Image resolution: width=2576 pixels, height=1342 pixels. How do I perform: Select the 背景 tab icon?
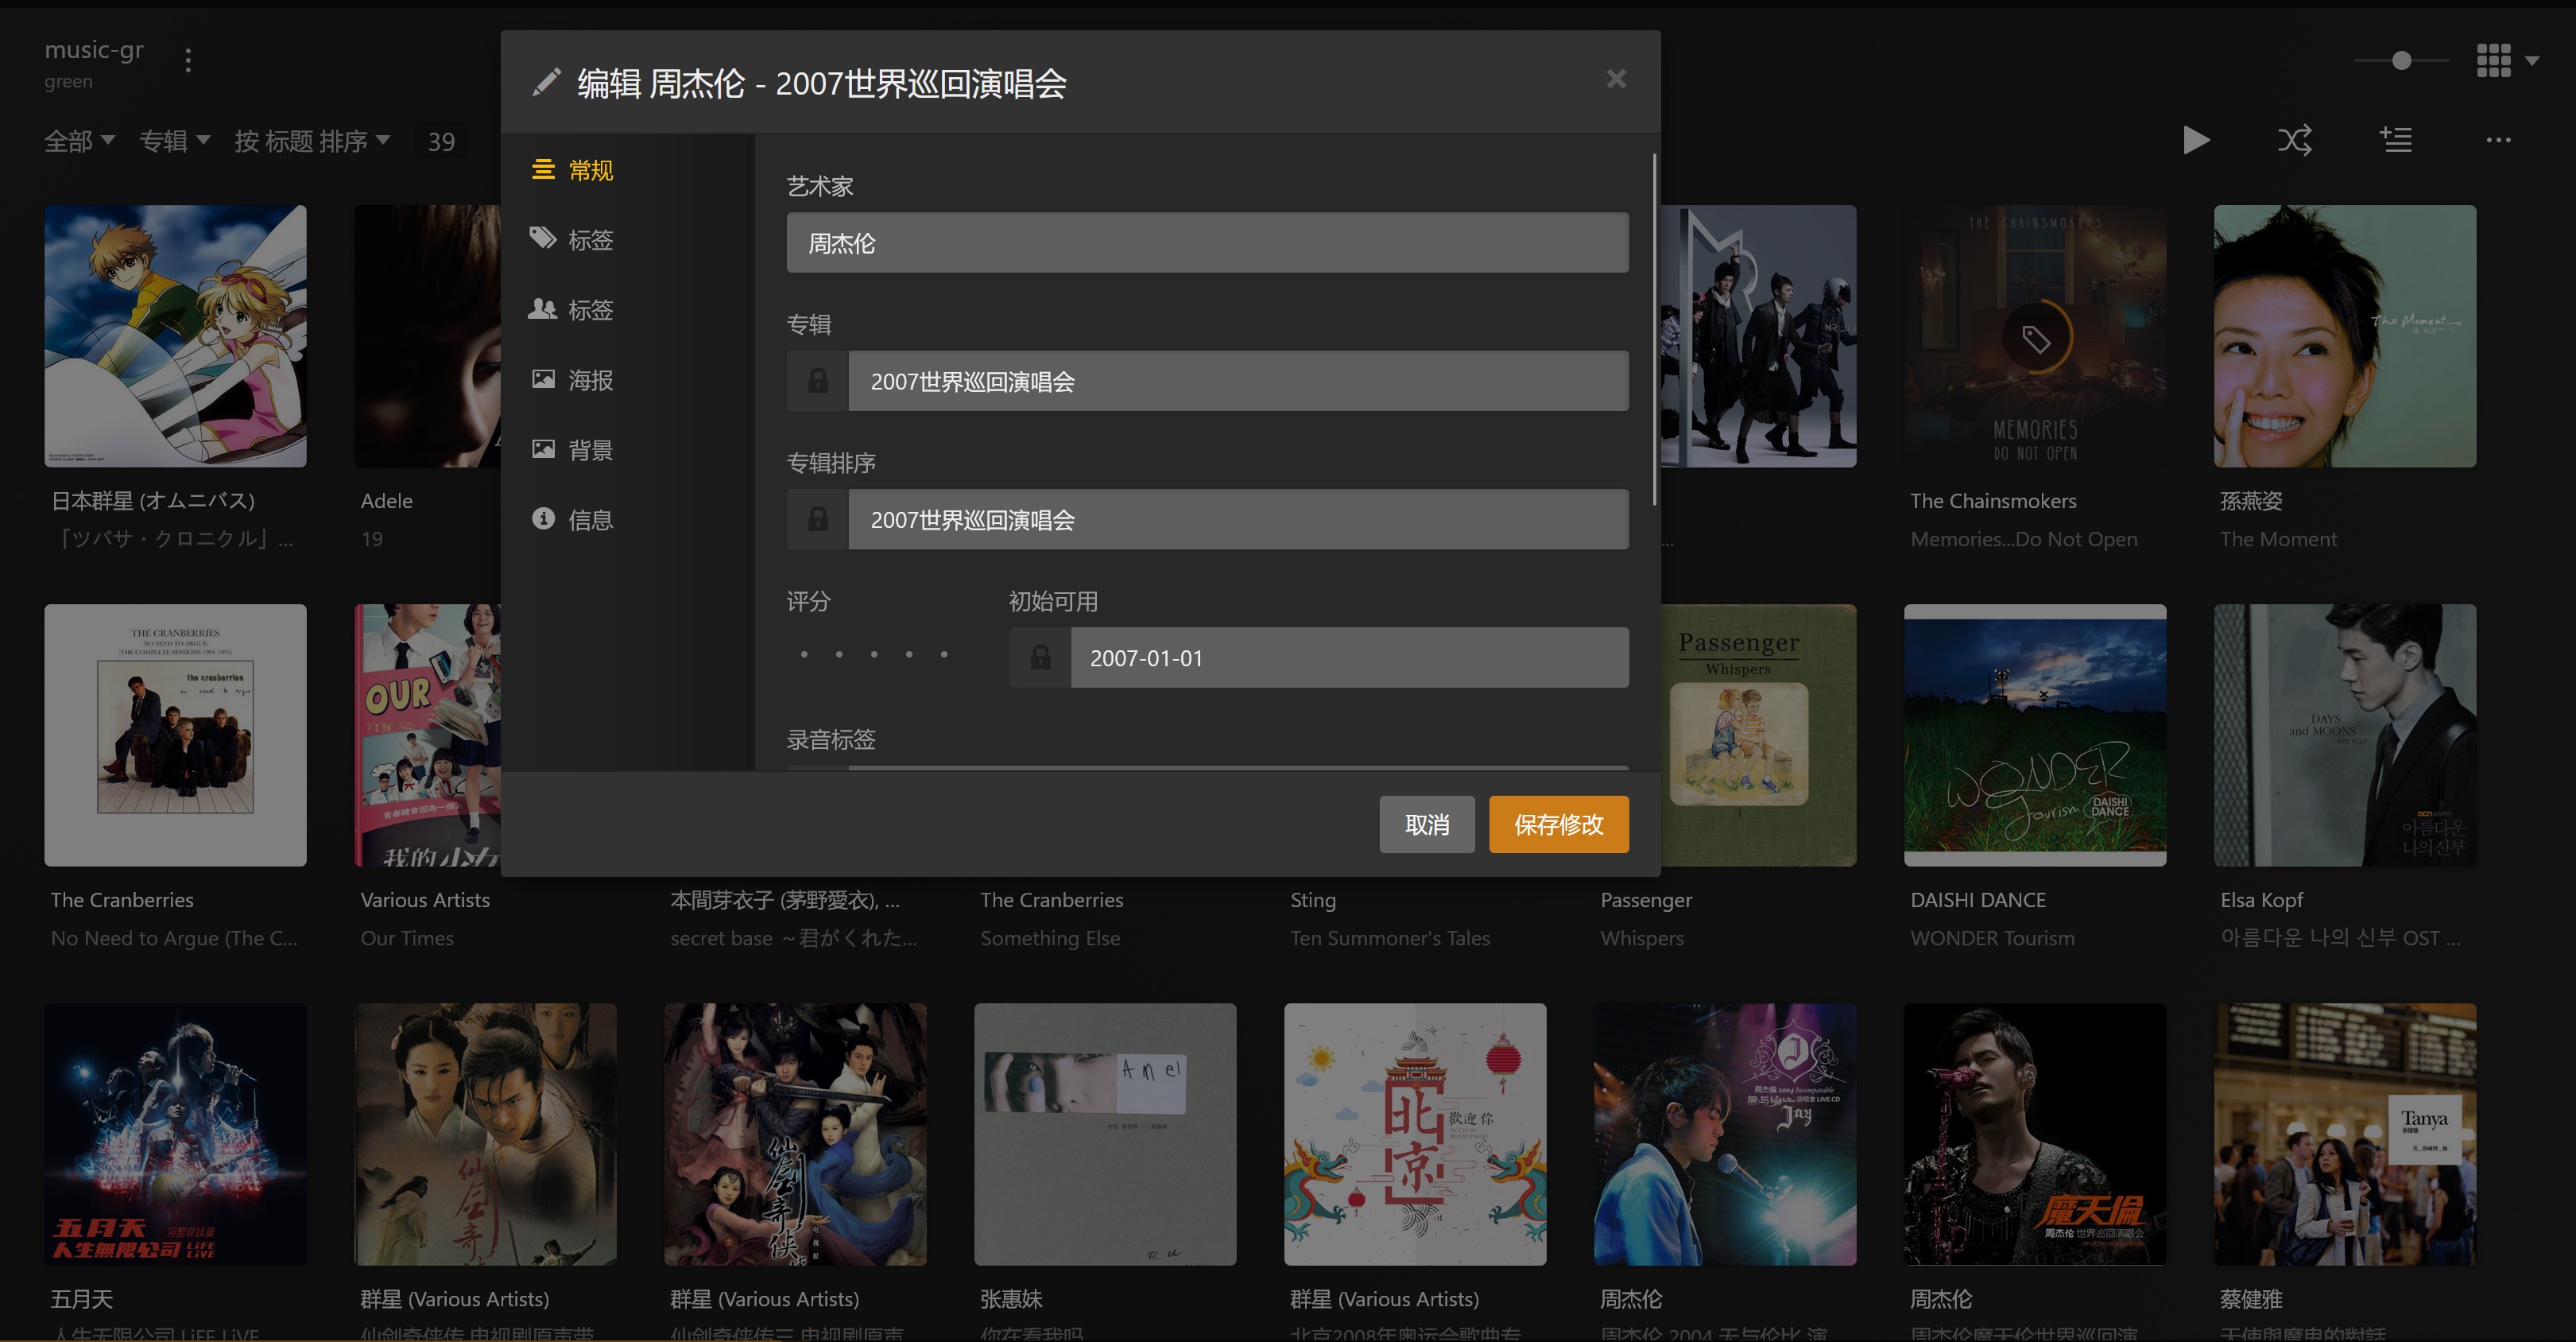point(543,449)
